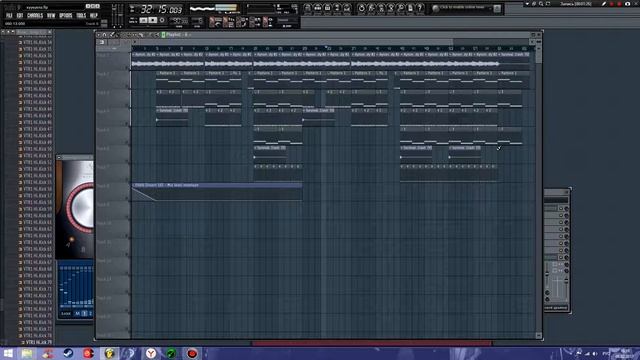This screenshot has width=640, height=360.
Task: Show the piano roll via shortcut icon
Action: click(x=327, y=8)
